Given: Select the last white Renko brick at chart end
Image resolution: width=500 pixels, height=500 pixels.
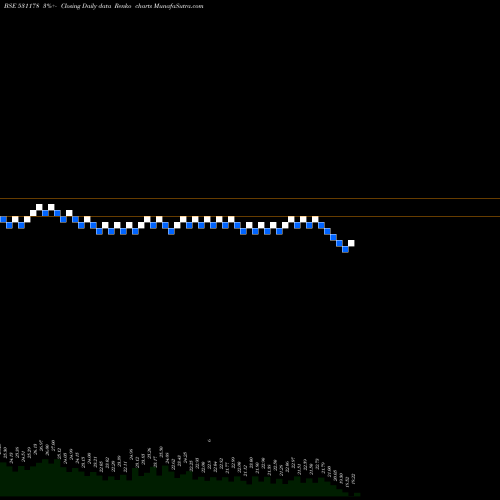Looking at the screenshot, I should [x=351, y=243].
